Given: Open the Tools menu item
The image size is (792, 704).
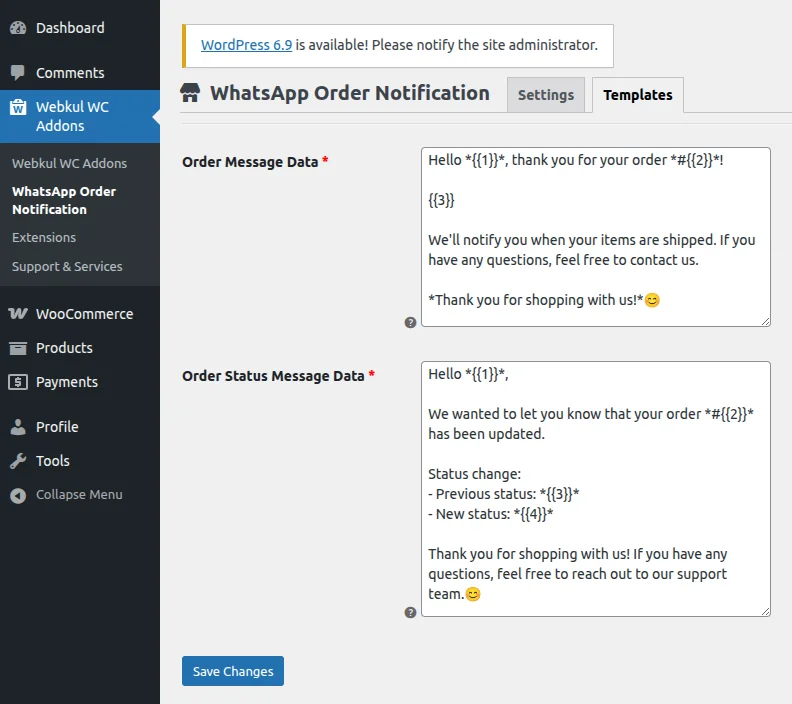Looking at the screenshot, I should [x=80, y=461].
